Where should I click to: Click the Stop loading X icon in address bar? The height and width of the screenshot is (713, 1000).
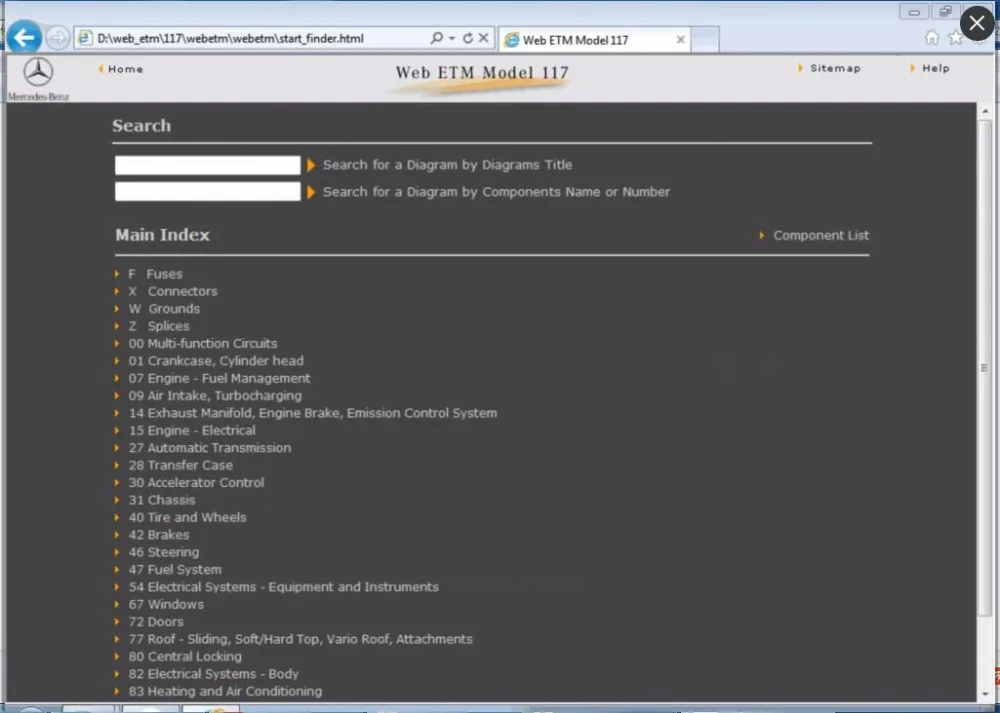[483, 38]
